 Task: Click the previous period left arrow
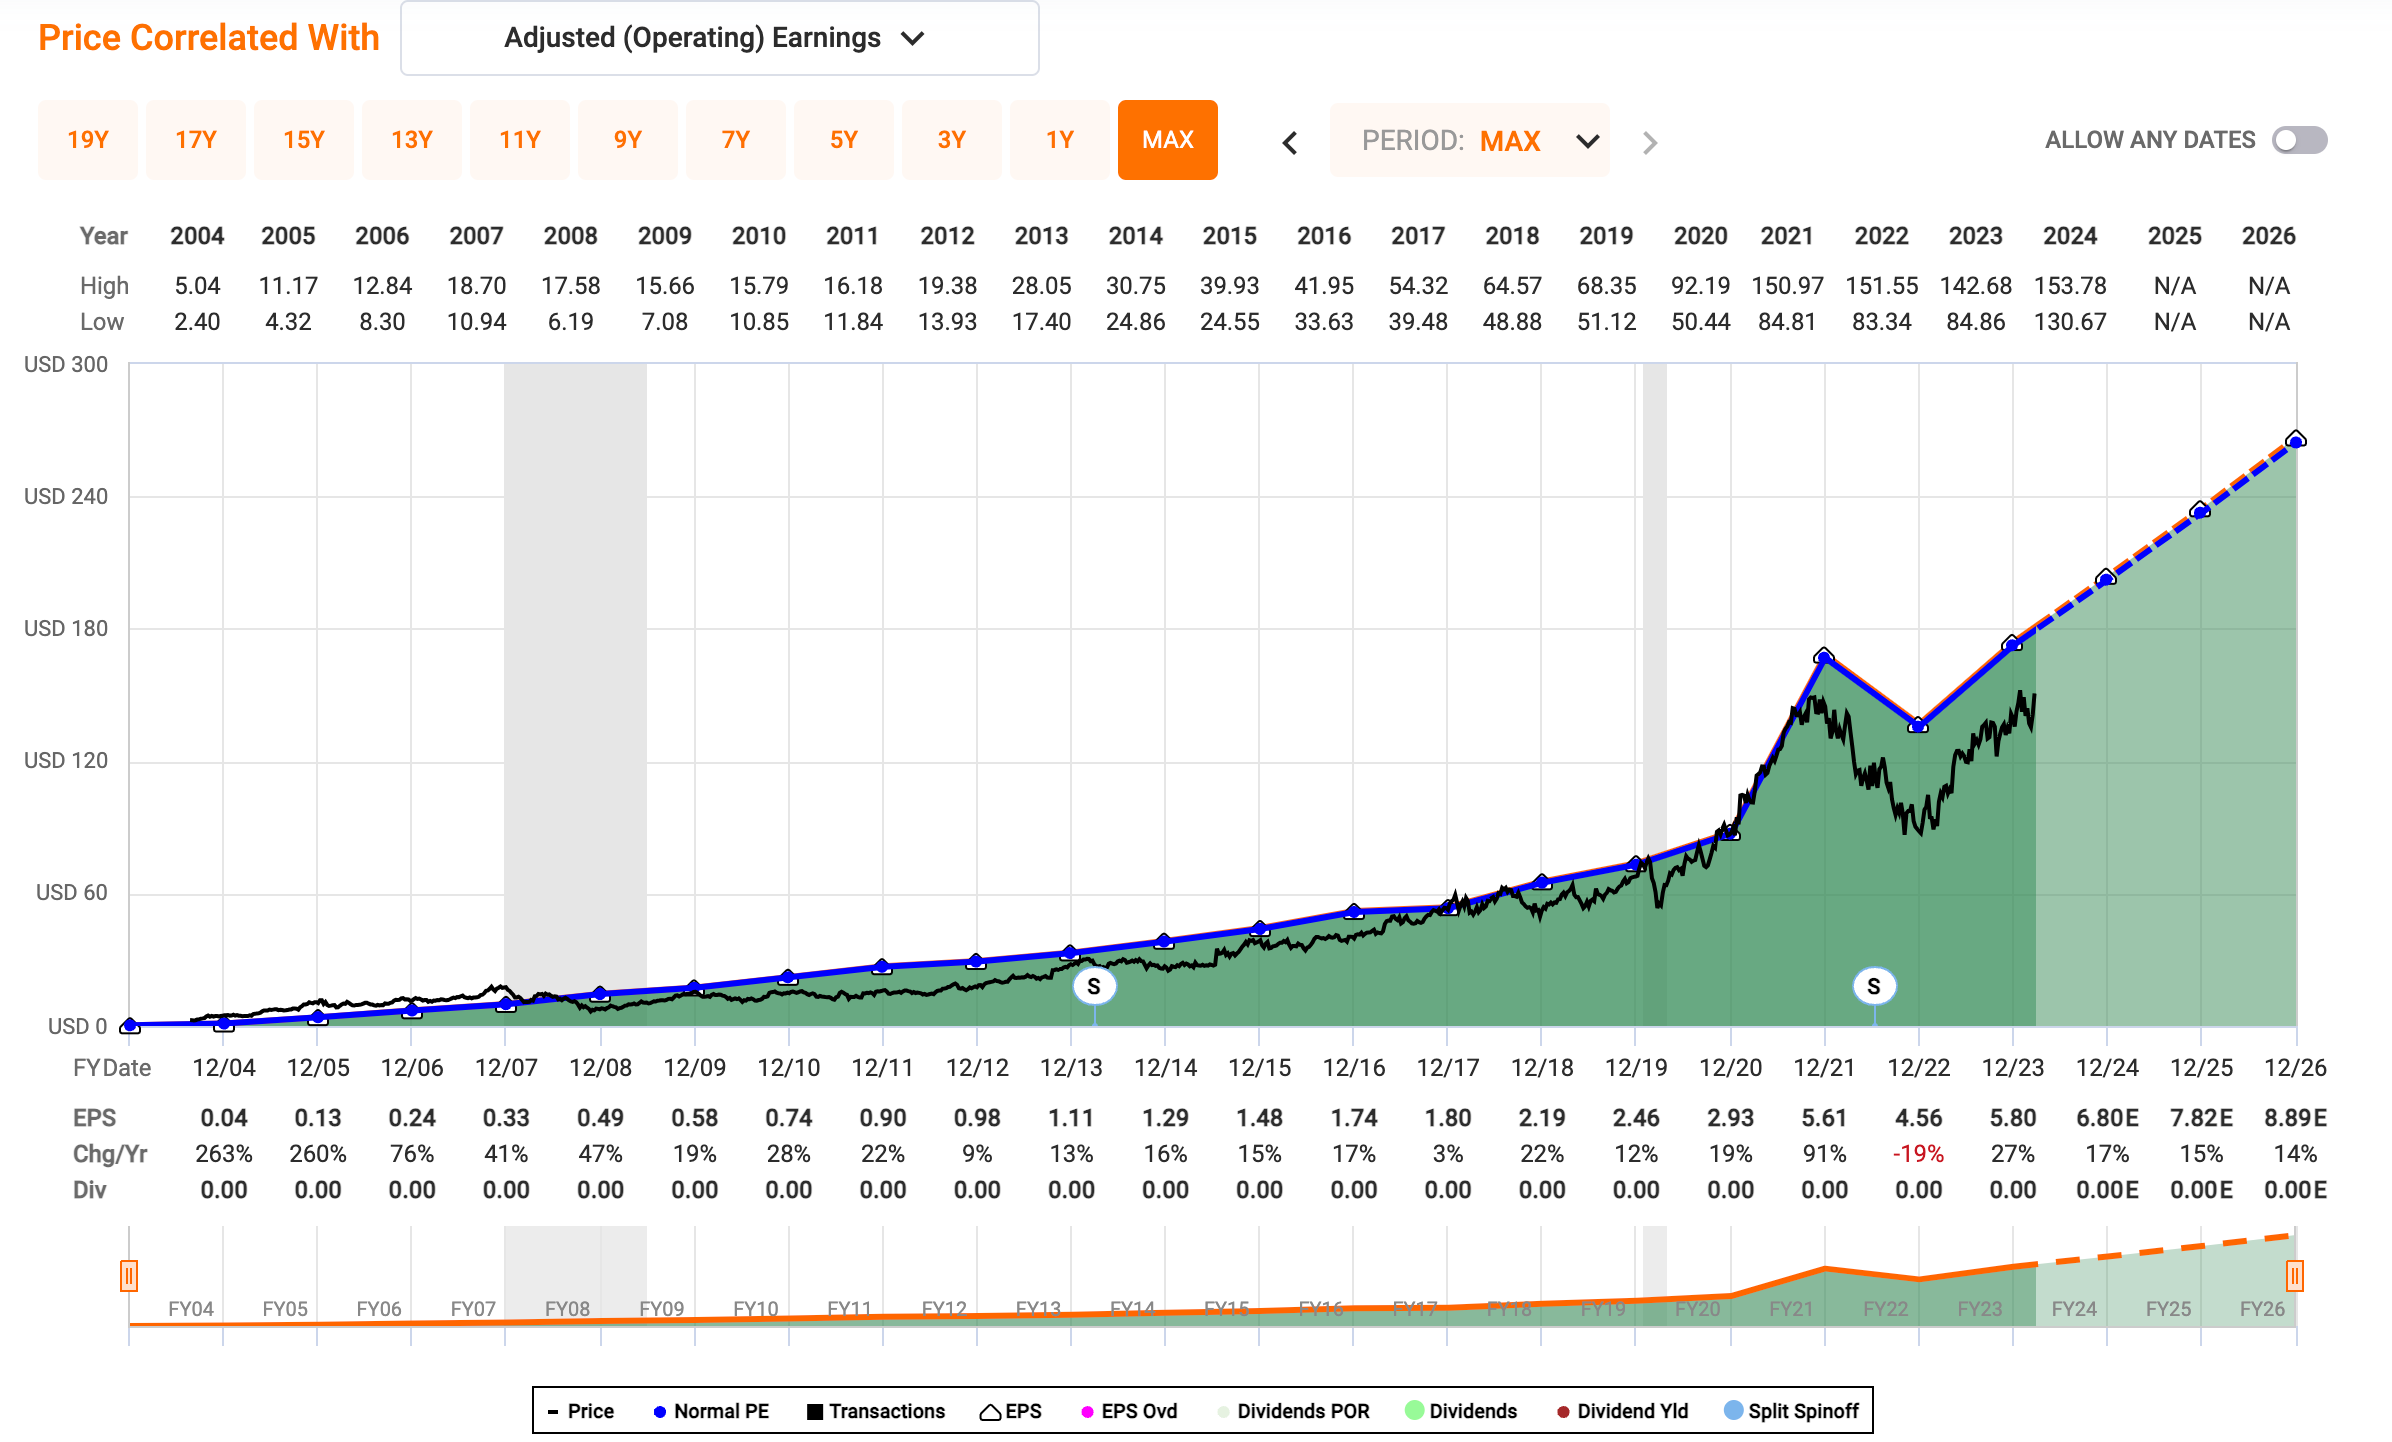pyautogui.click(x=1290, y=143)
